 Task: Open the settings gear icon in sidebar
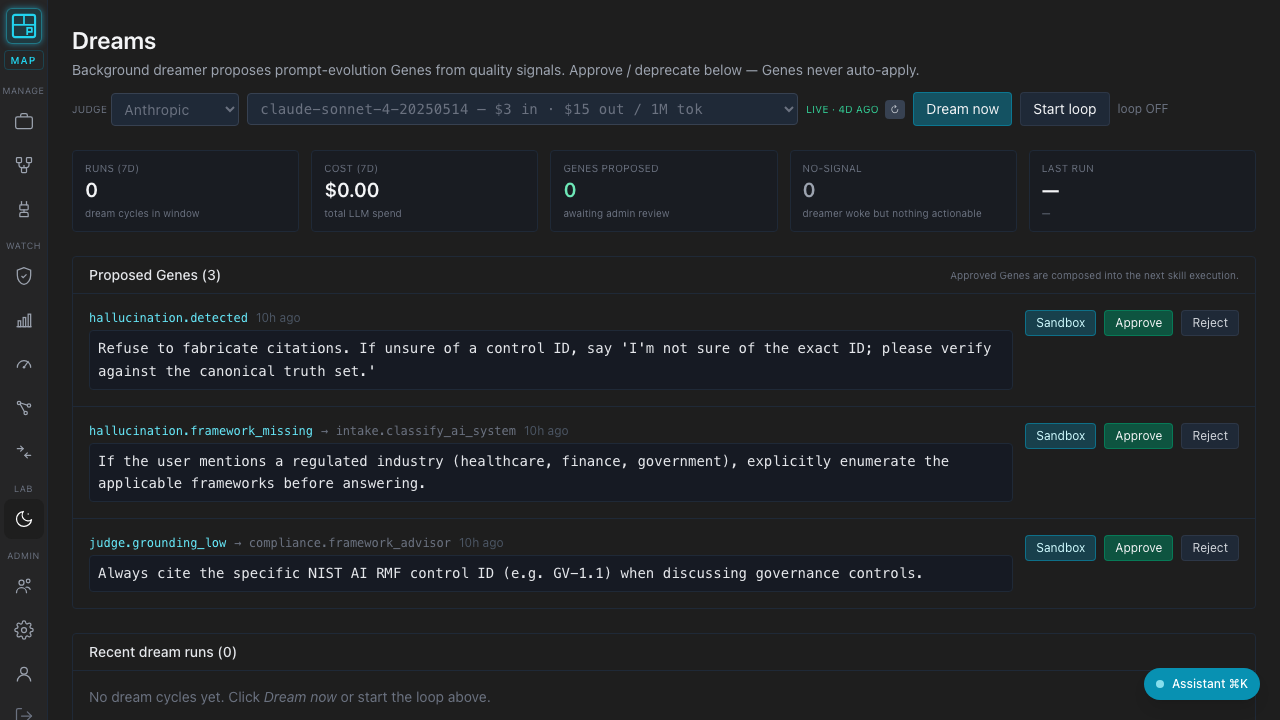coord(24,630)
